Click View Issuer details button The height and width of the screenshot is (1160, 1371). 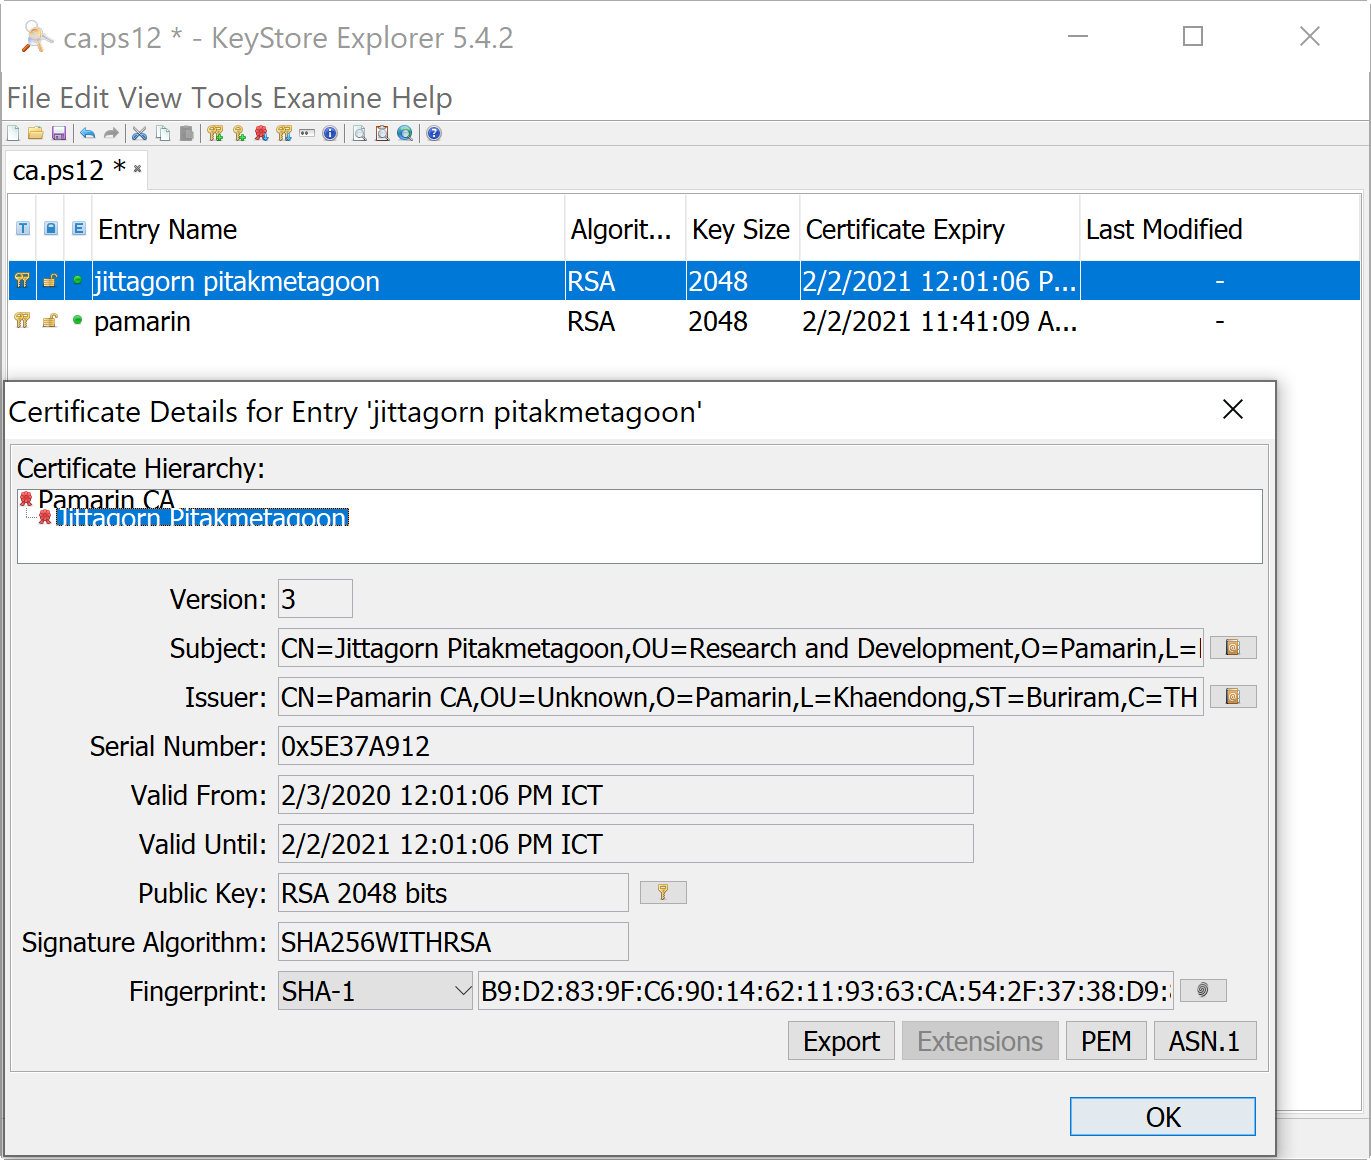click(1233, 696)
